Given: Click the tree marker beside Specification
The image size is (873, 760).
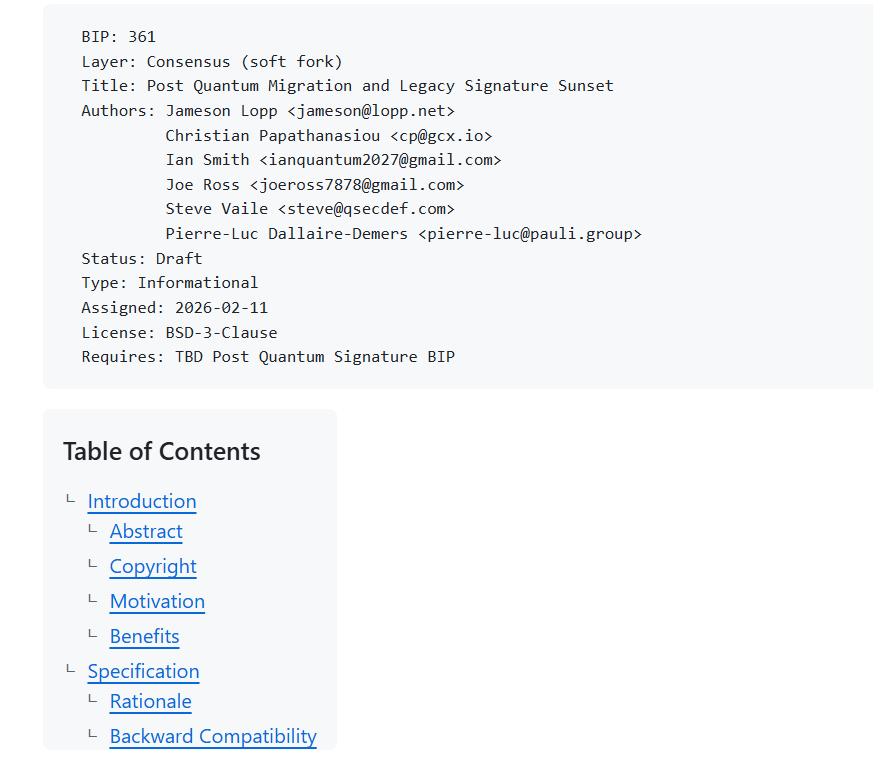Looking at the screenshot, I should (70, 670).
